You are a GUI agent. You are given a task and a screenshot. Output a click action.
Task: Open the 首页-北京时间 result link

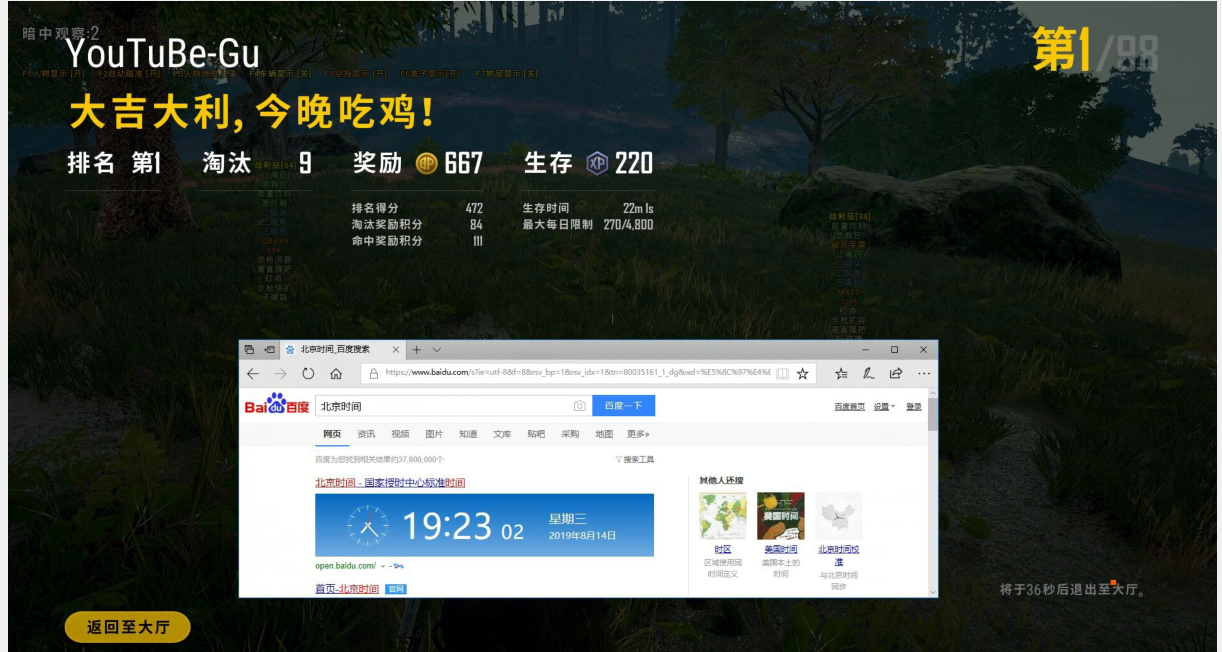347,589
